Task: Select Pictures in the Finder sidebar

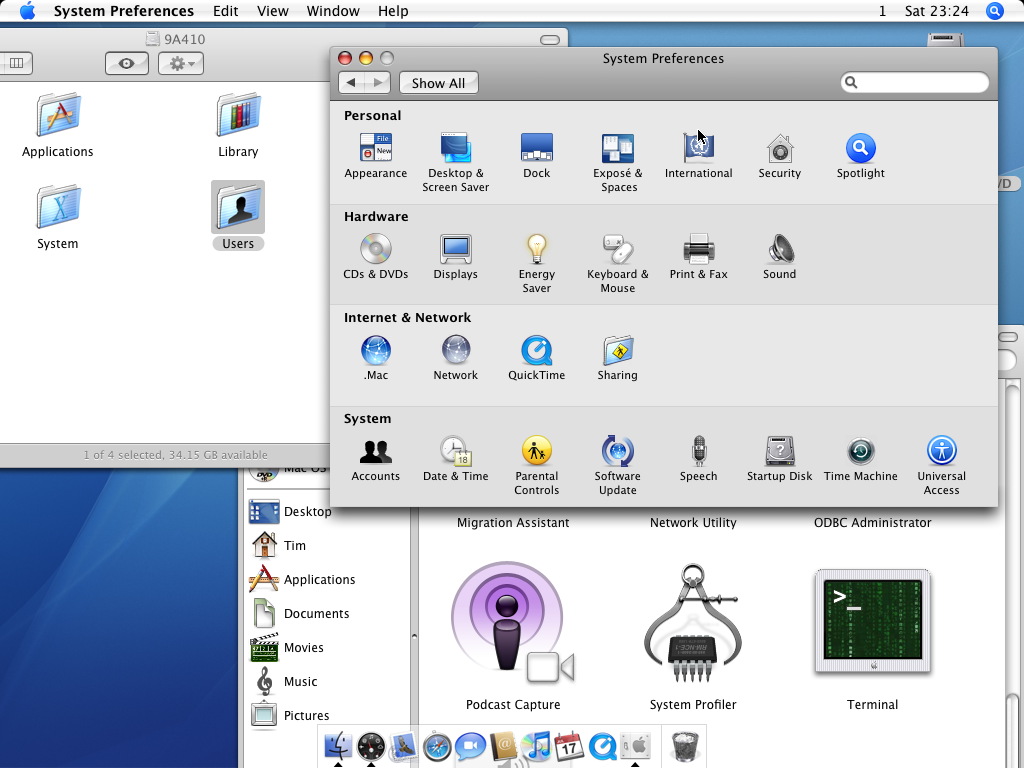Action: coord(291,715)
